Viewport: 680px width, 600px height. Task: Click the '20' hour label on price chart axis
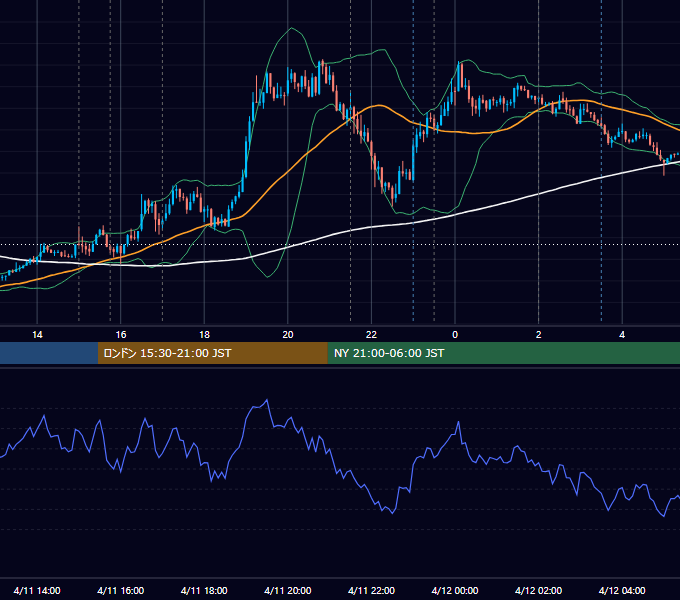click(x=288, y=335)
